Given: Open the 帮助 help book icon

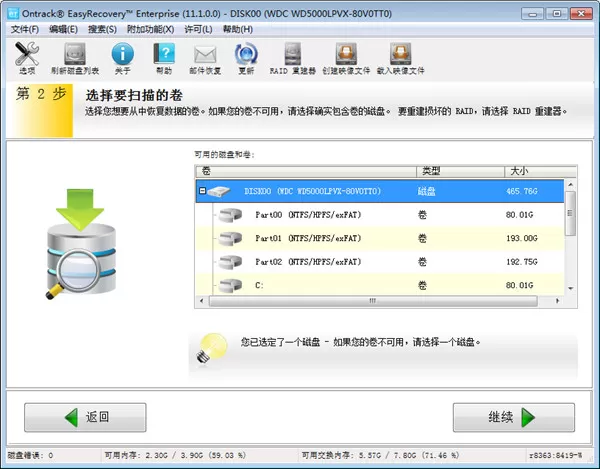Looking at the screenshot, I should [164, 54].
